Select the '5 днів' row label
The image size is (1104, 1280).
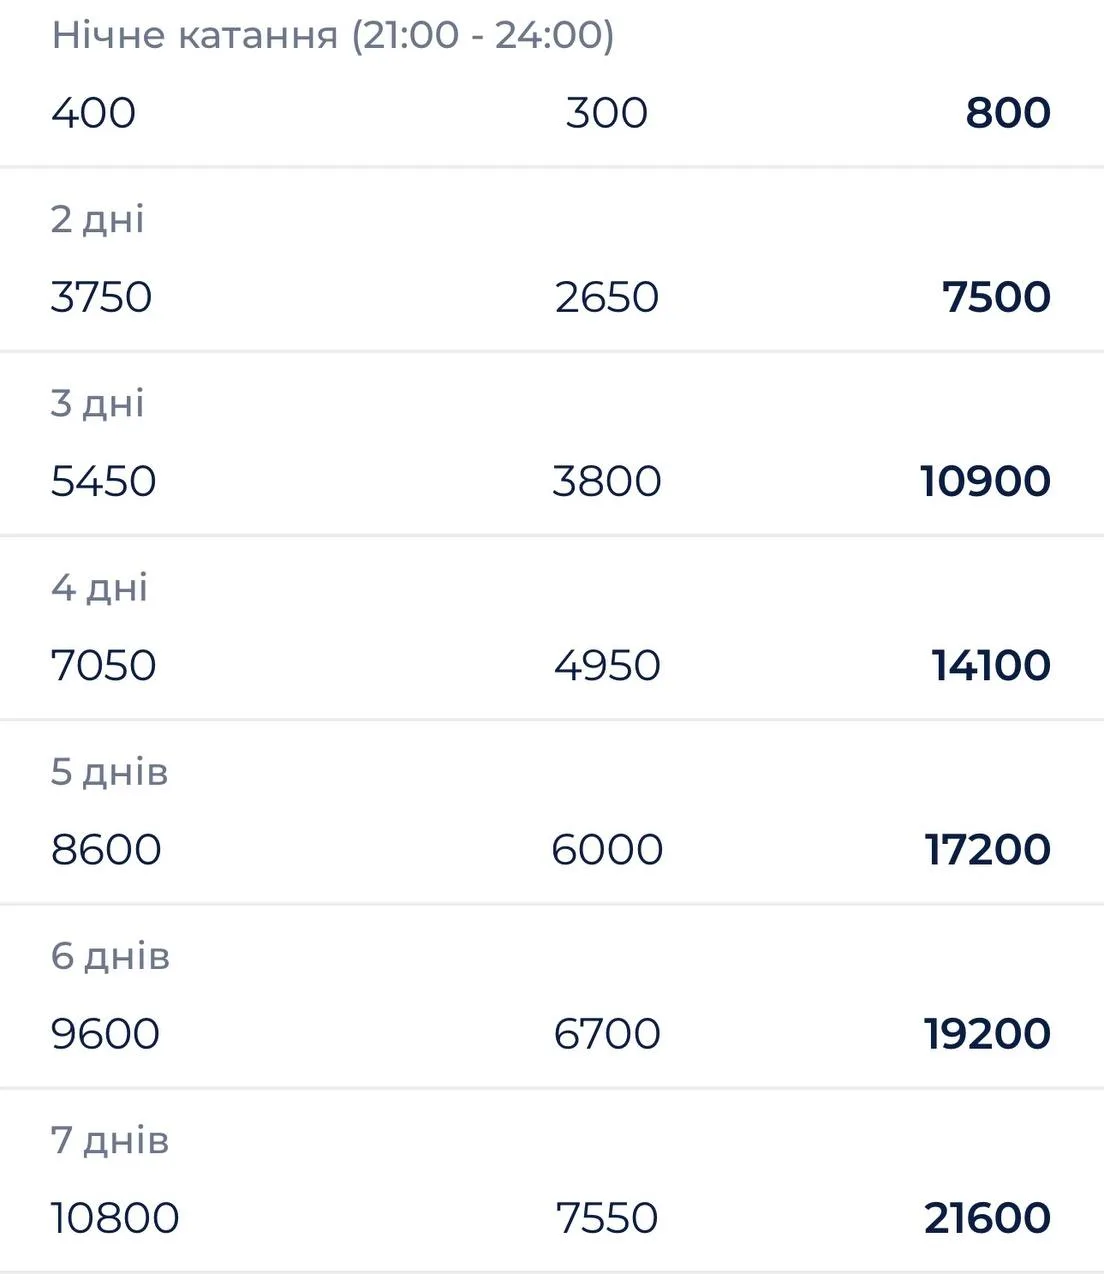point(109,772)
